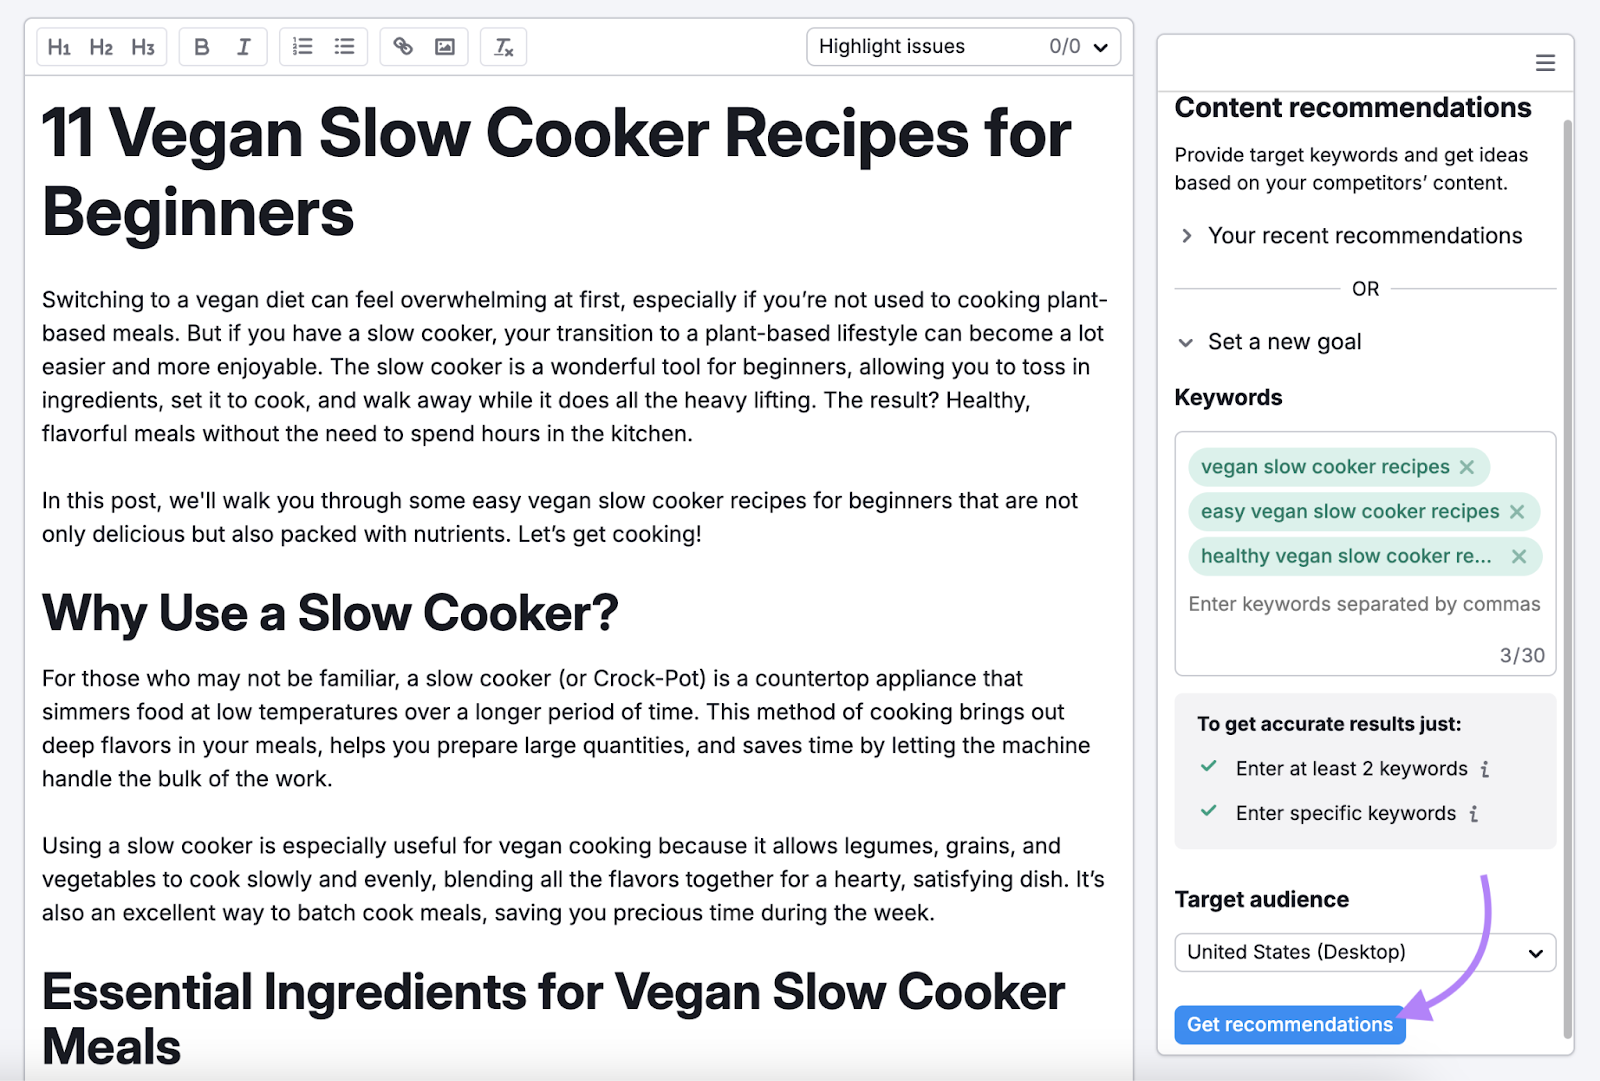Click the insert link icon
The width and height of the screenshot is (1600, 1081).
point(403,46)
